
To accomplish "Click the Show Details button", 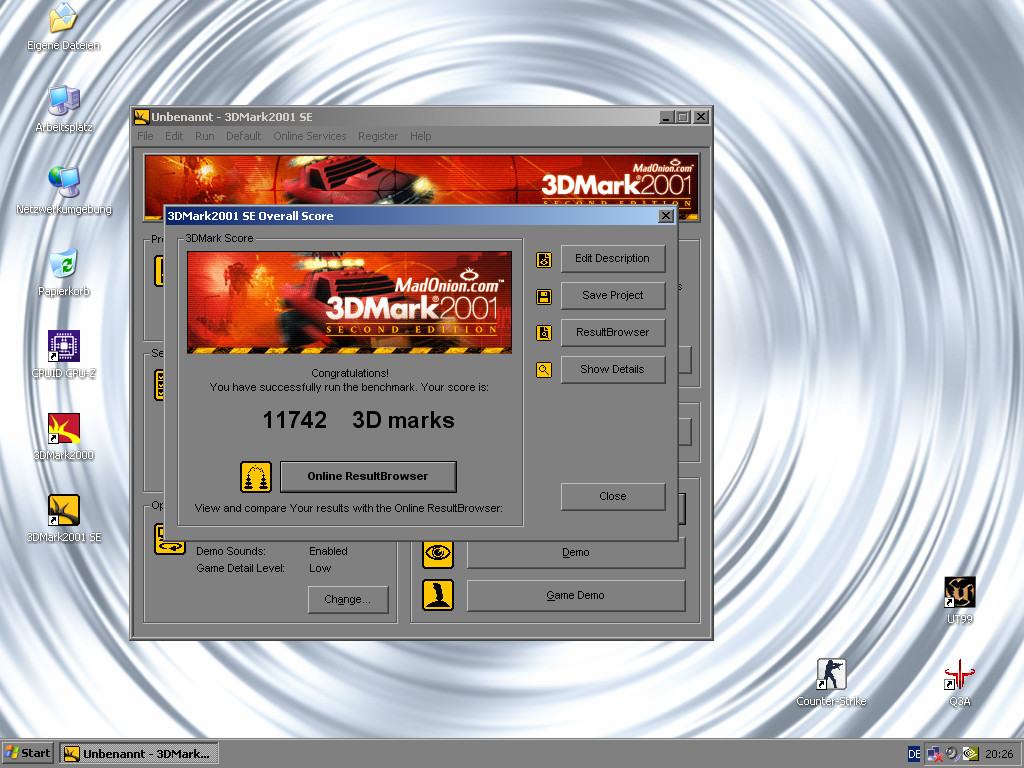I will (x=613, y=370).
